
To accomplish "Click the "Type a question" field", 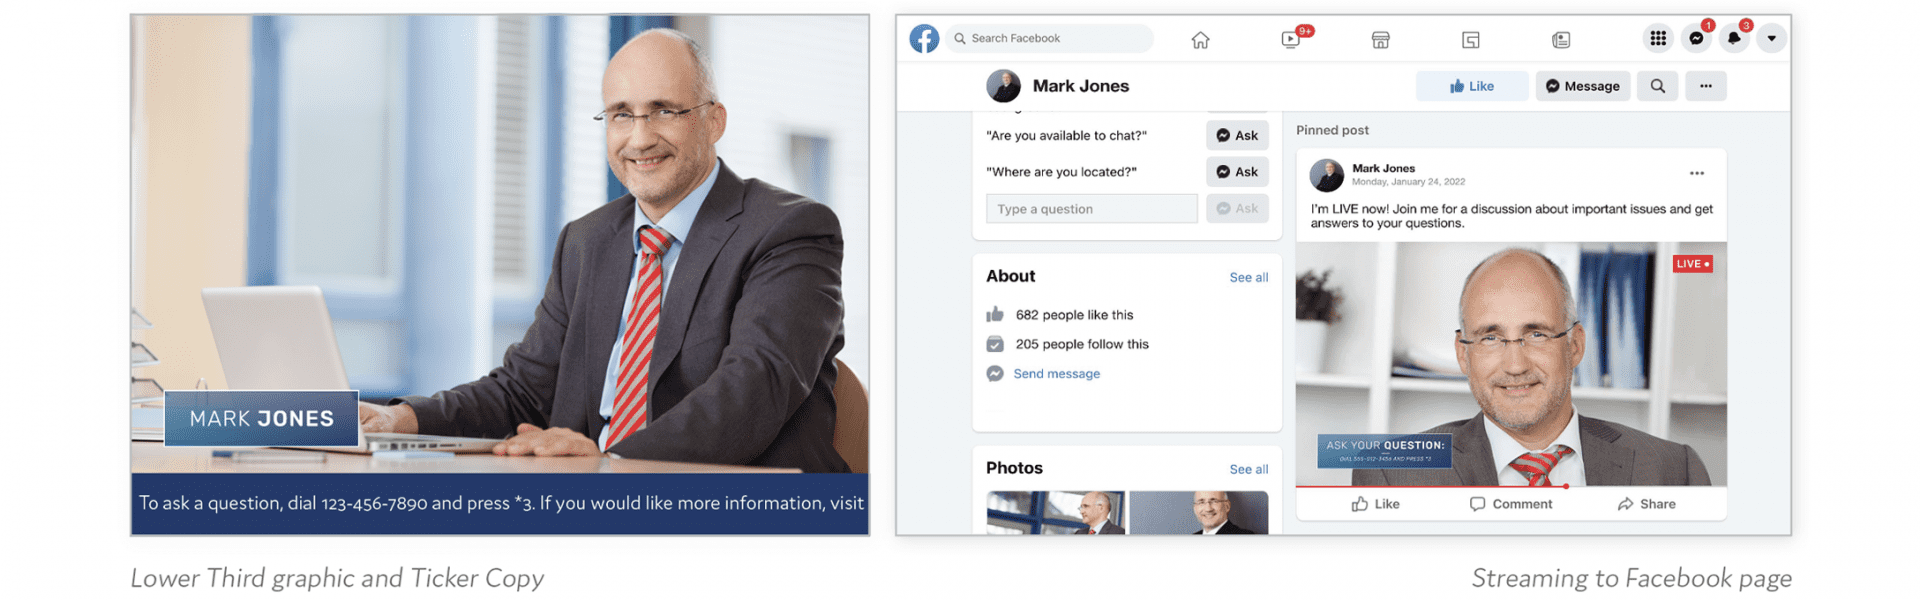I will coord(1092,208).
